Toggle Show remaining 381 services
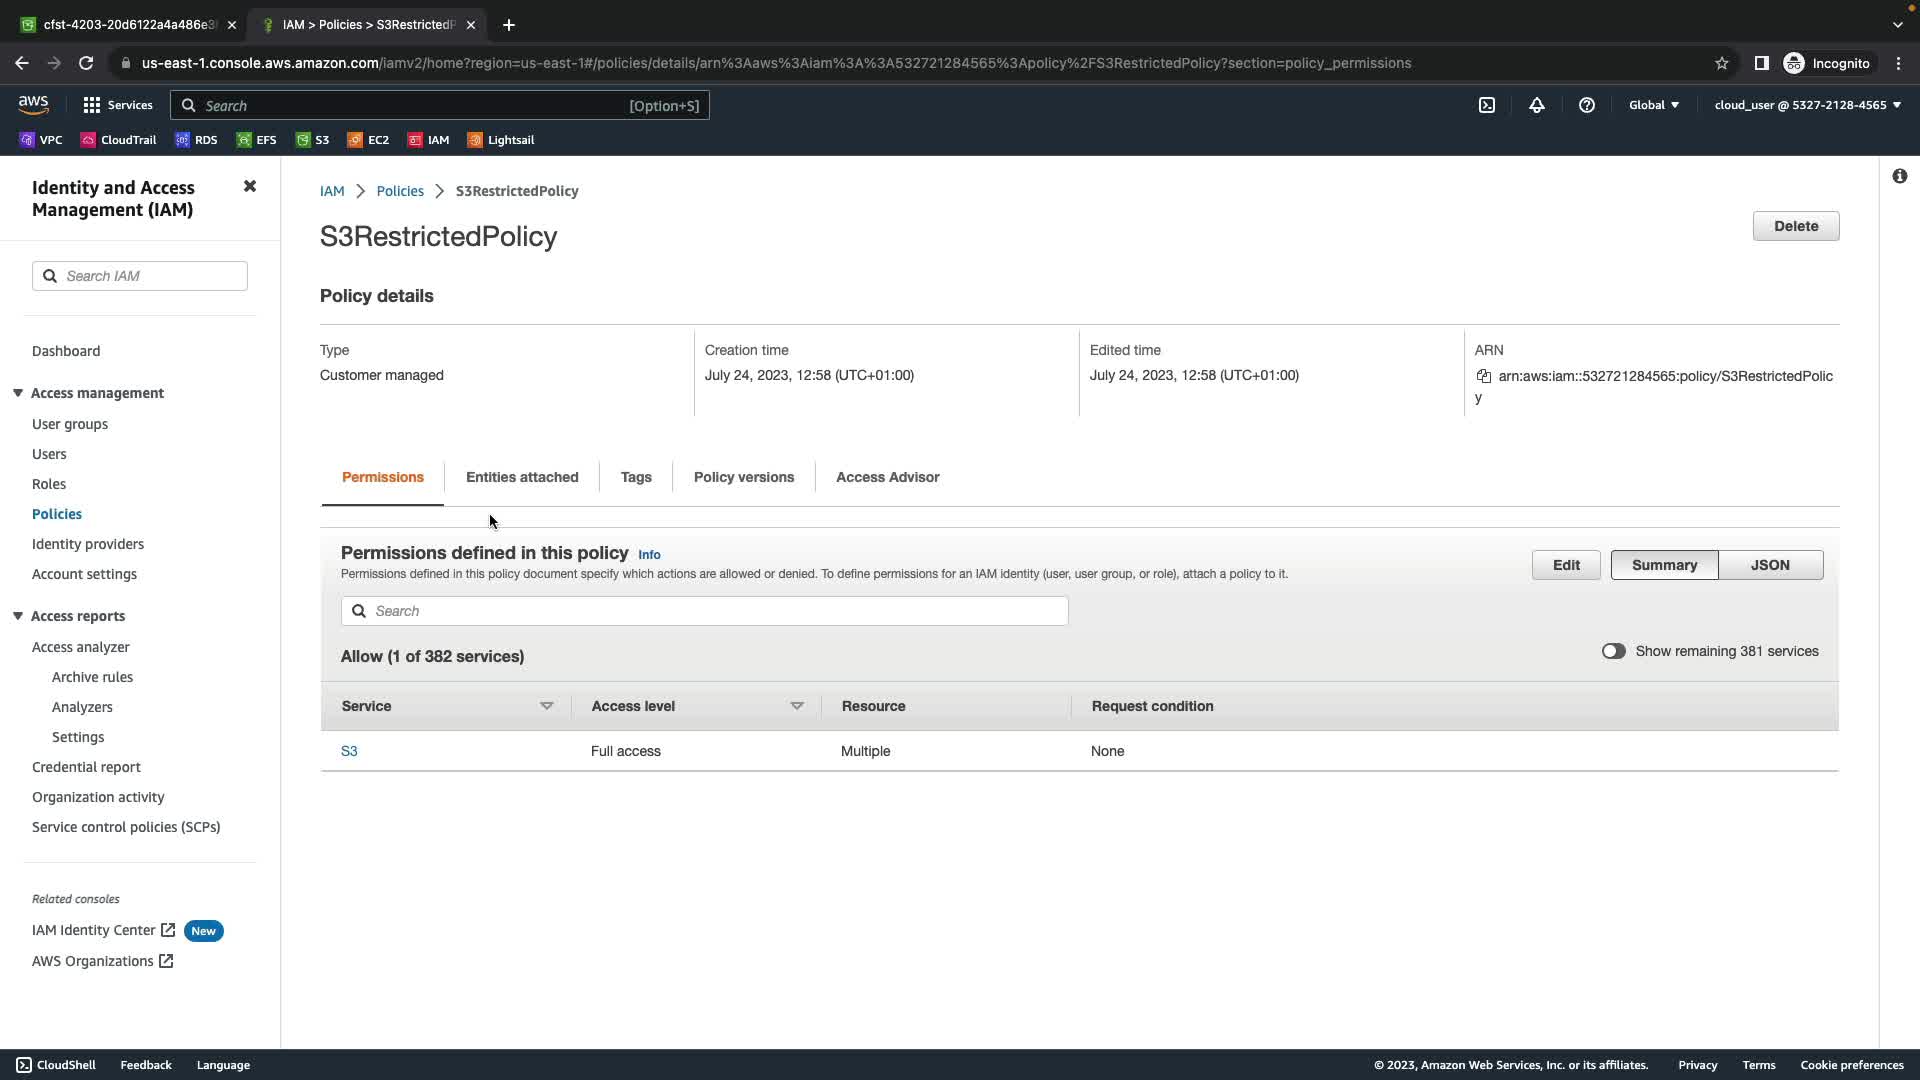The image size is (1920, 1080). pyautogui.click(x=1613, y=651)
